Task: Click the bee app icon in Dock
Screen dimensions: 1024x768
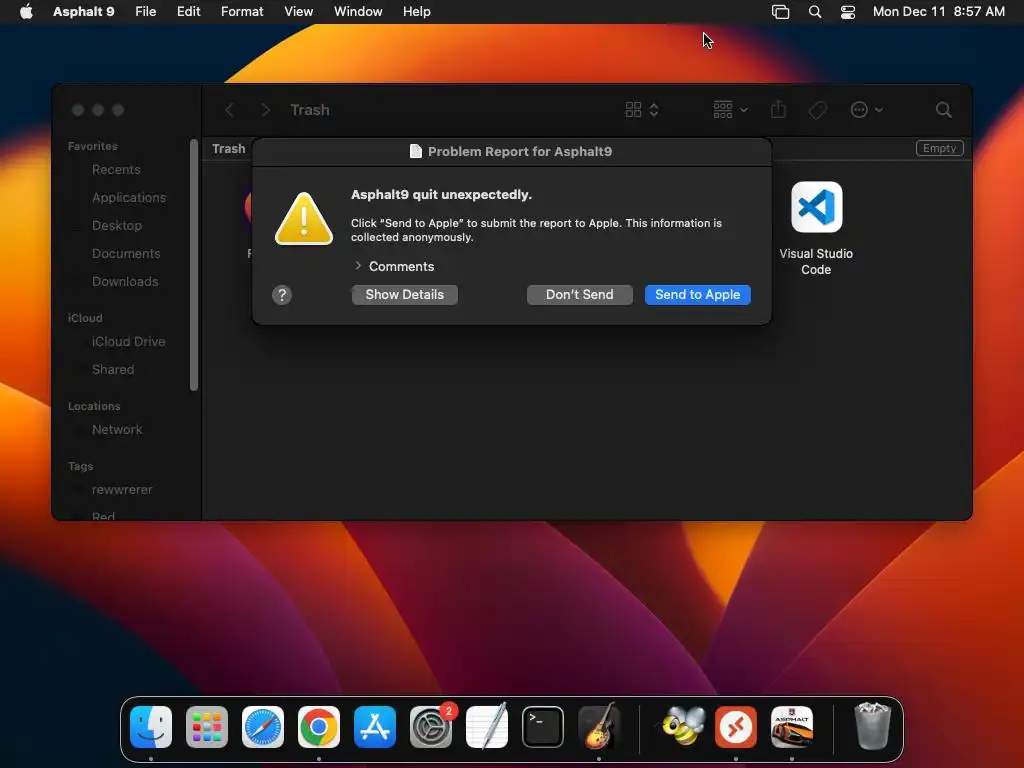Action: click(x=683, y=726)
